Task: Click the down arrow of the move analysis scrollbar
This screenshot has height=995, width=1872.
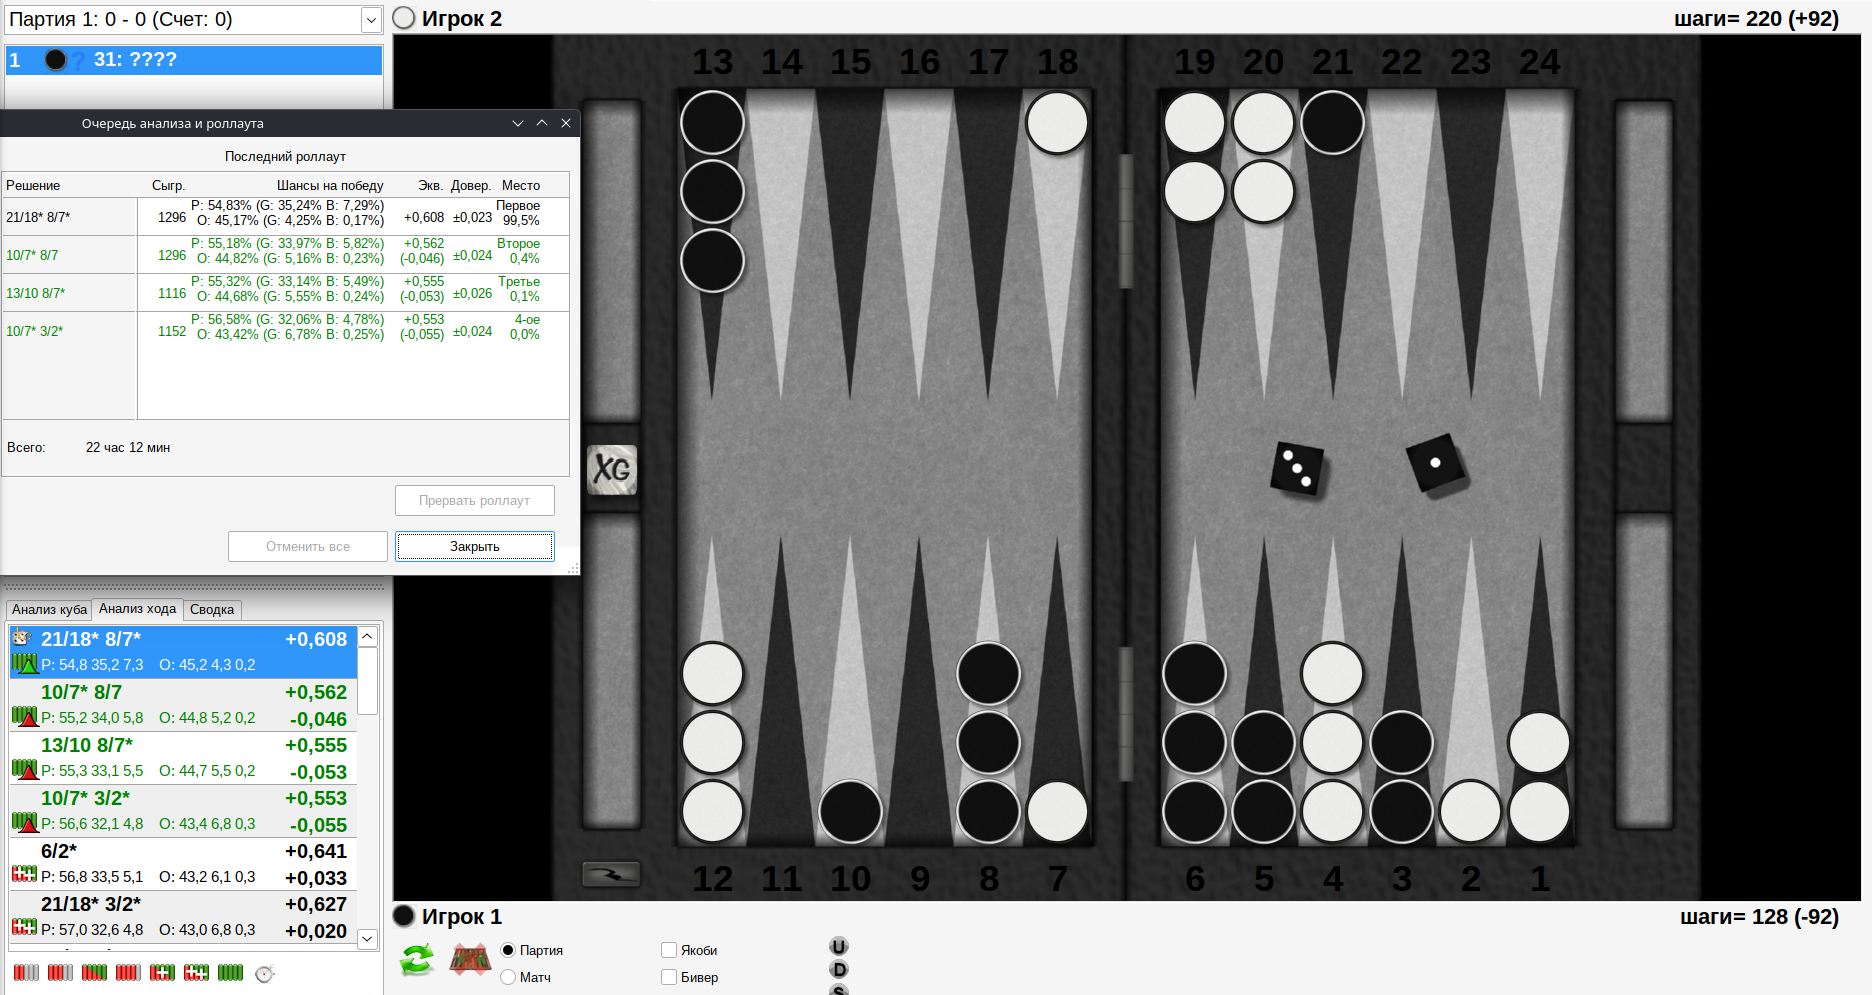Action: point(368,938)
